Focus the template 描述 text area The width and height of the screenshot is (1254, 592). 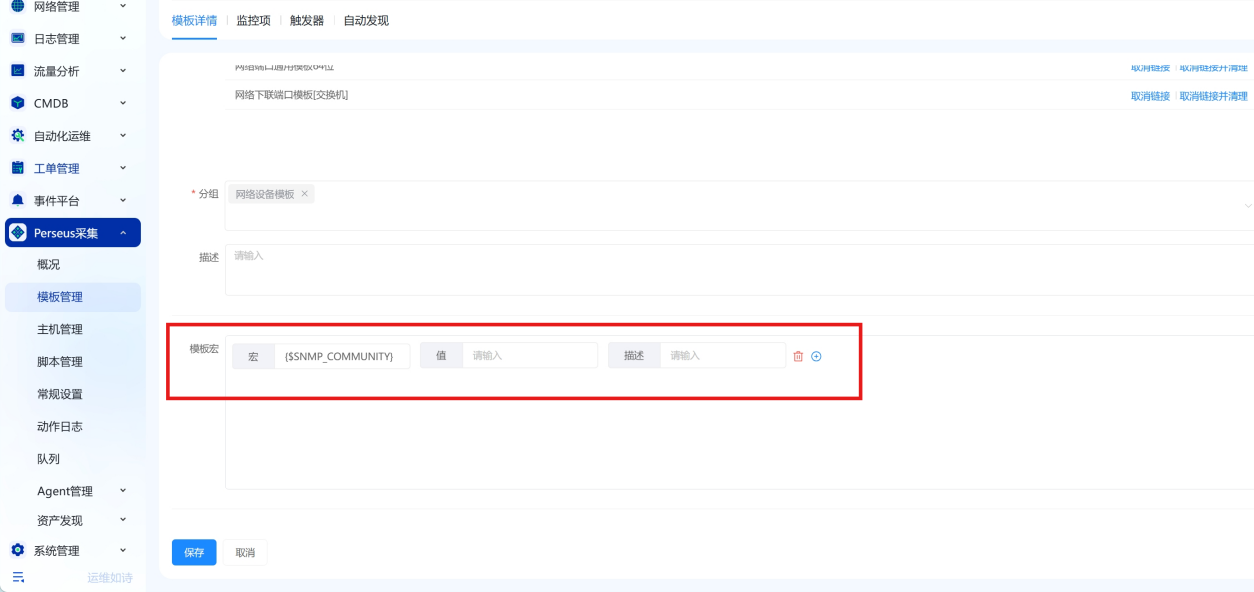[739, 270]
